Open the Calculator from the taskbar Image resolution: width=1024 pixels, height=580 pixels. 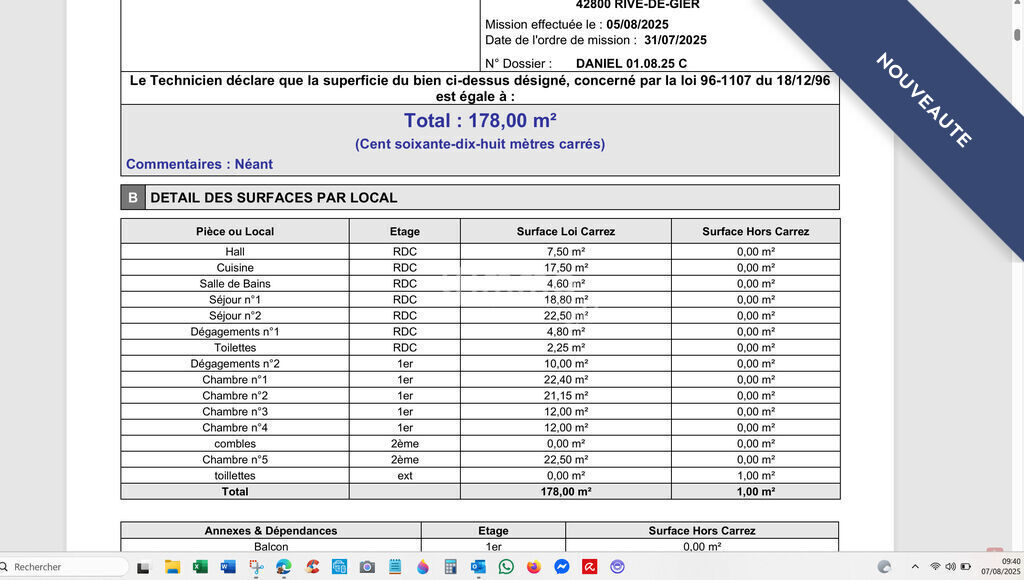(x=450, y=567)
